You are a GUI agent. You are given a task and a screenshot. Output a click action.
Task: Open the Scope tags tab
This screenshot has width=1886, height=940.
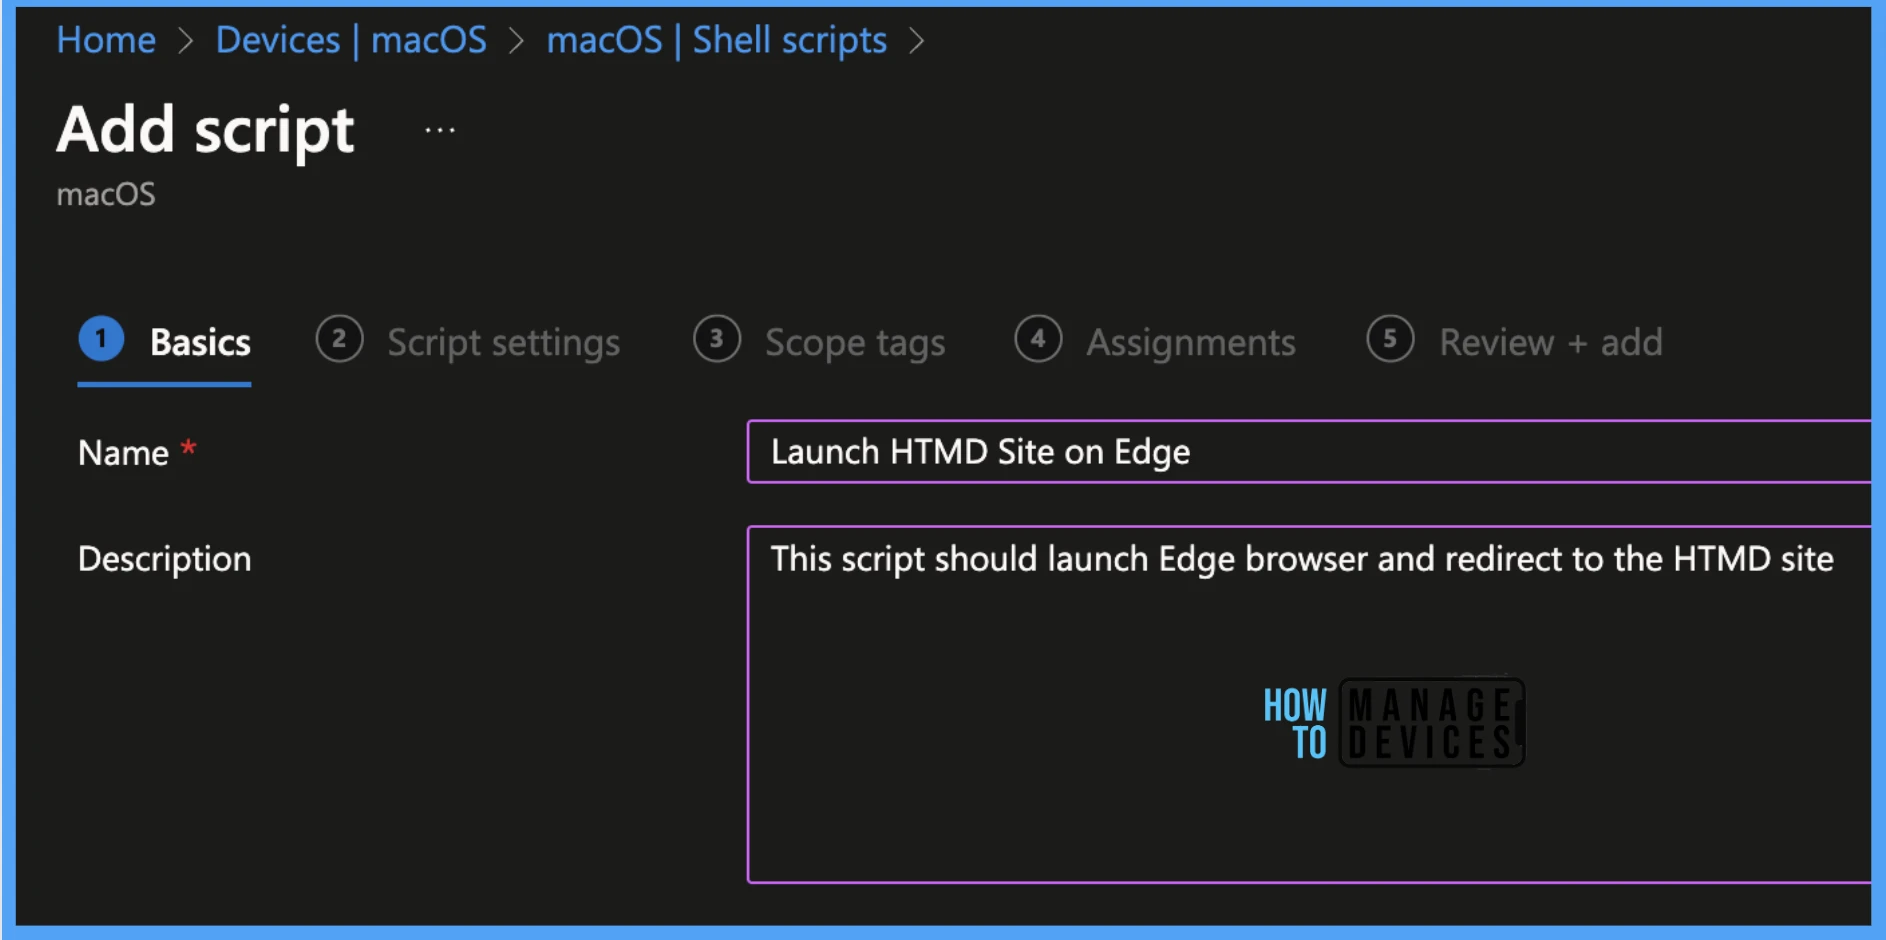click(x=855, y=343)
